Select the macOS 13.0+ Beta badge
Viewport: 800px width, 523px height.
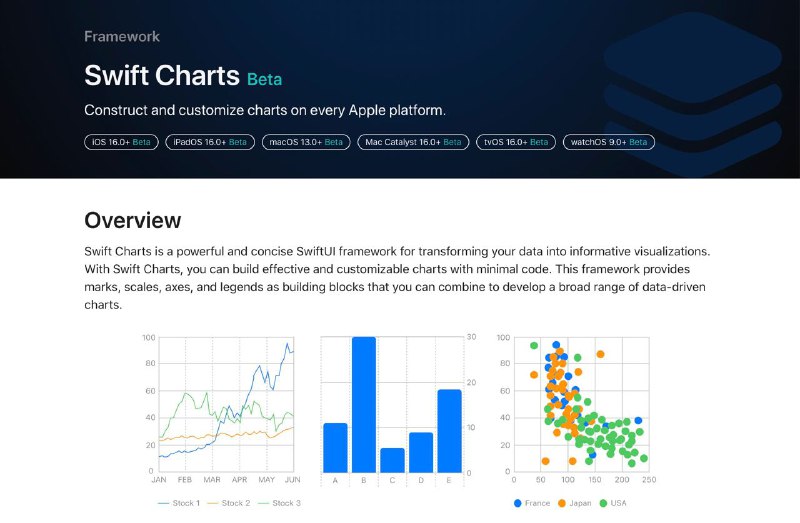(306, 142)
